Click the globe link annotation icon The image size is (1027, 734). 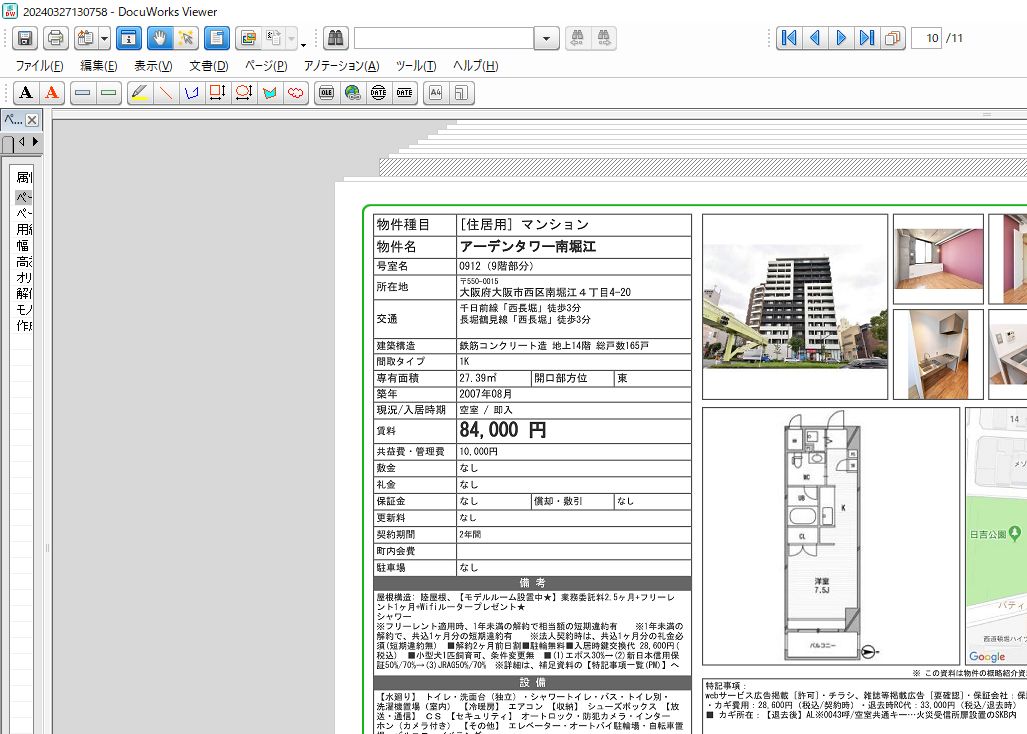point(352,92)
